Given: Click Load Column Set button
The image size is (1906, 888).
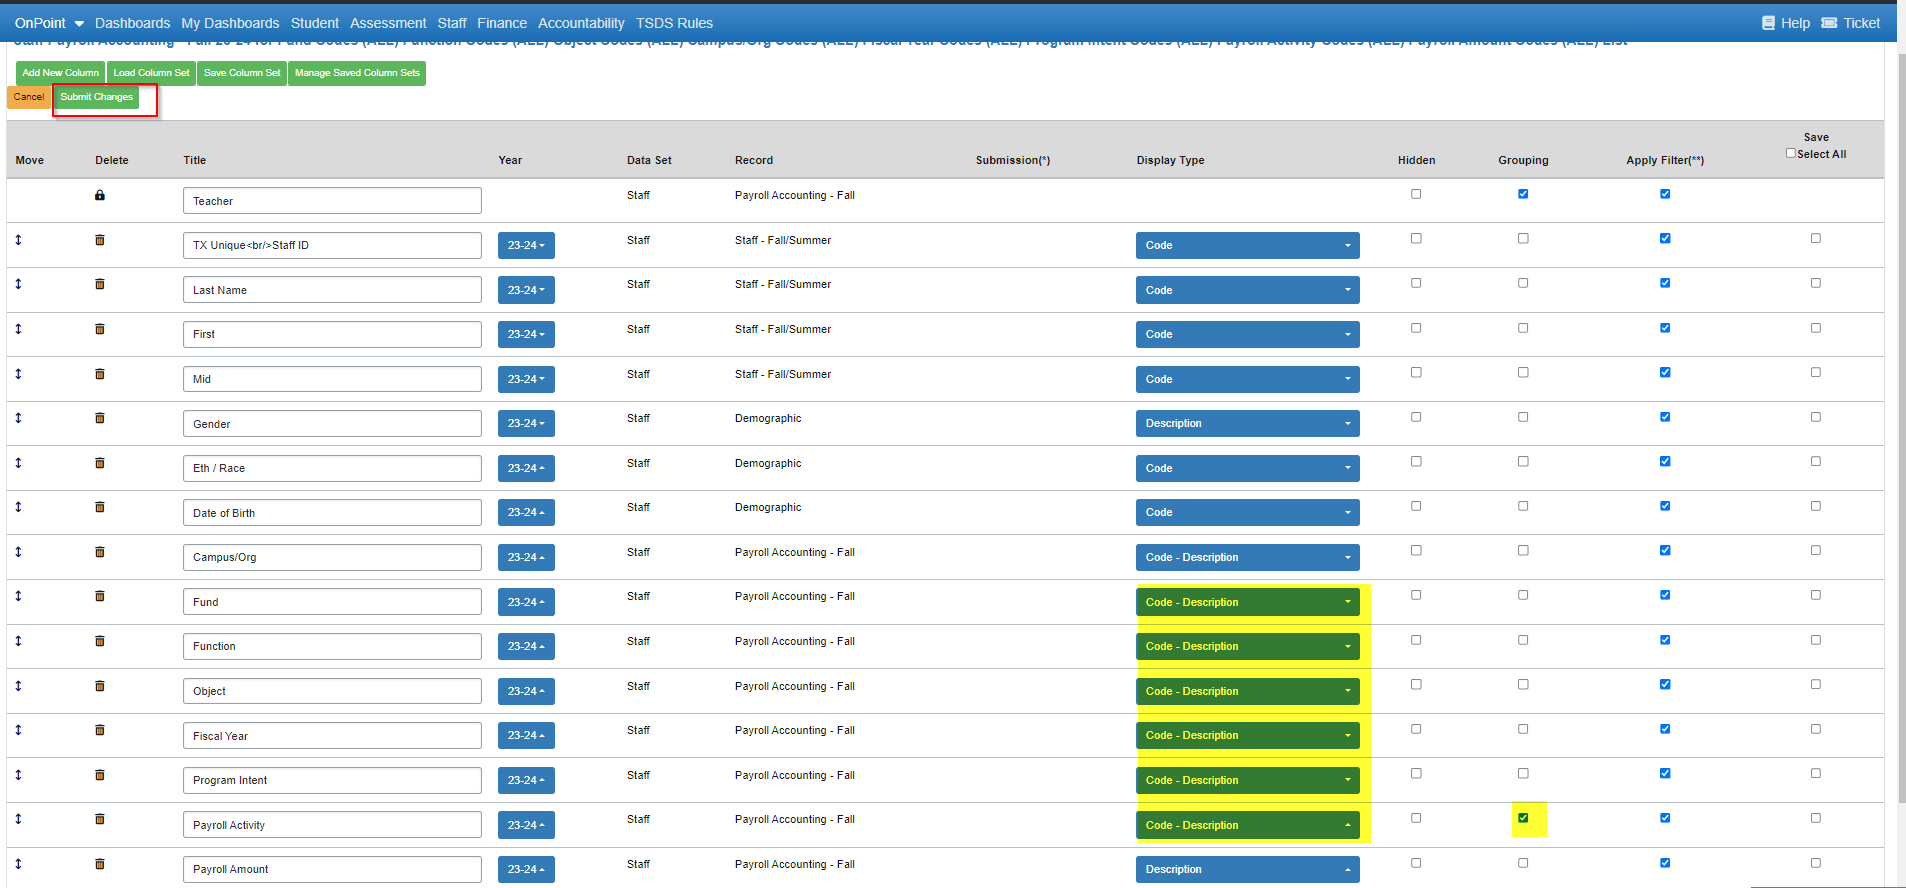Looking at the screenshot, I should 151,73.
